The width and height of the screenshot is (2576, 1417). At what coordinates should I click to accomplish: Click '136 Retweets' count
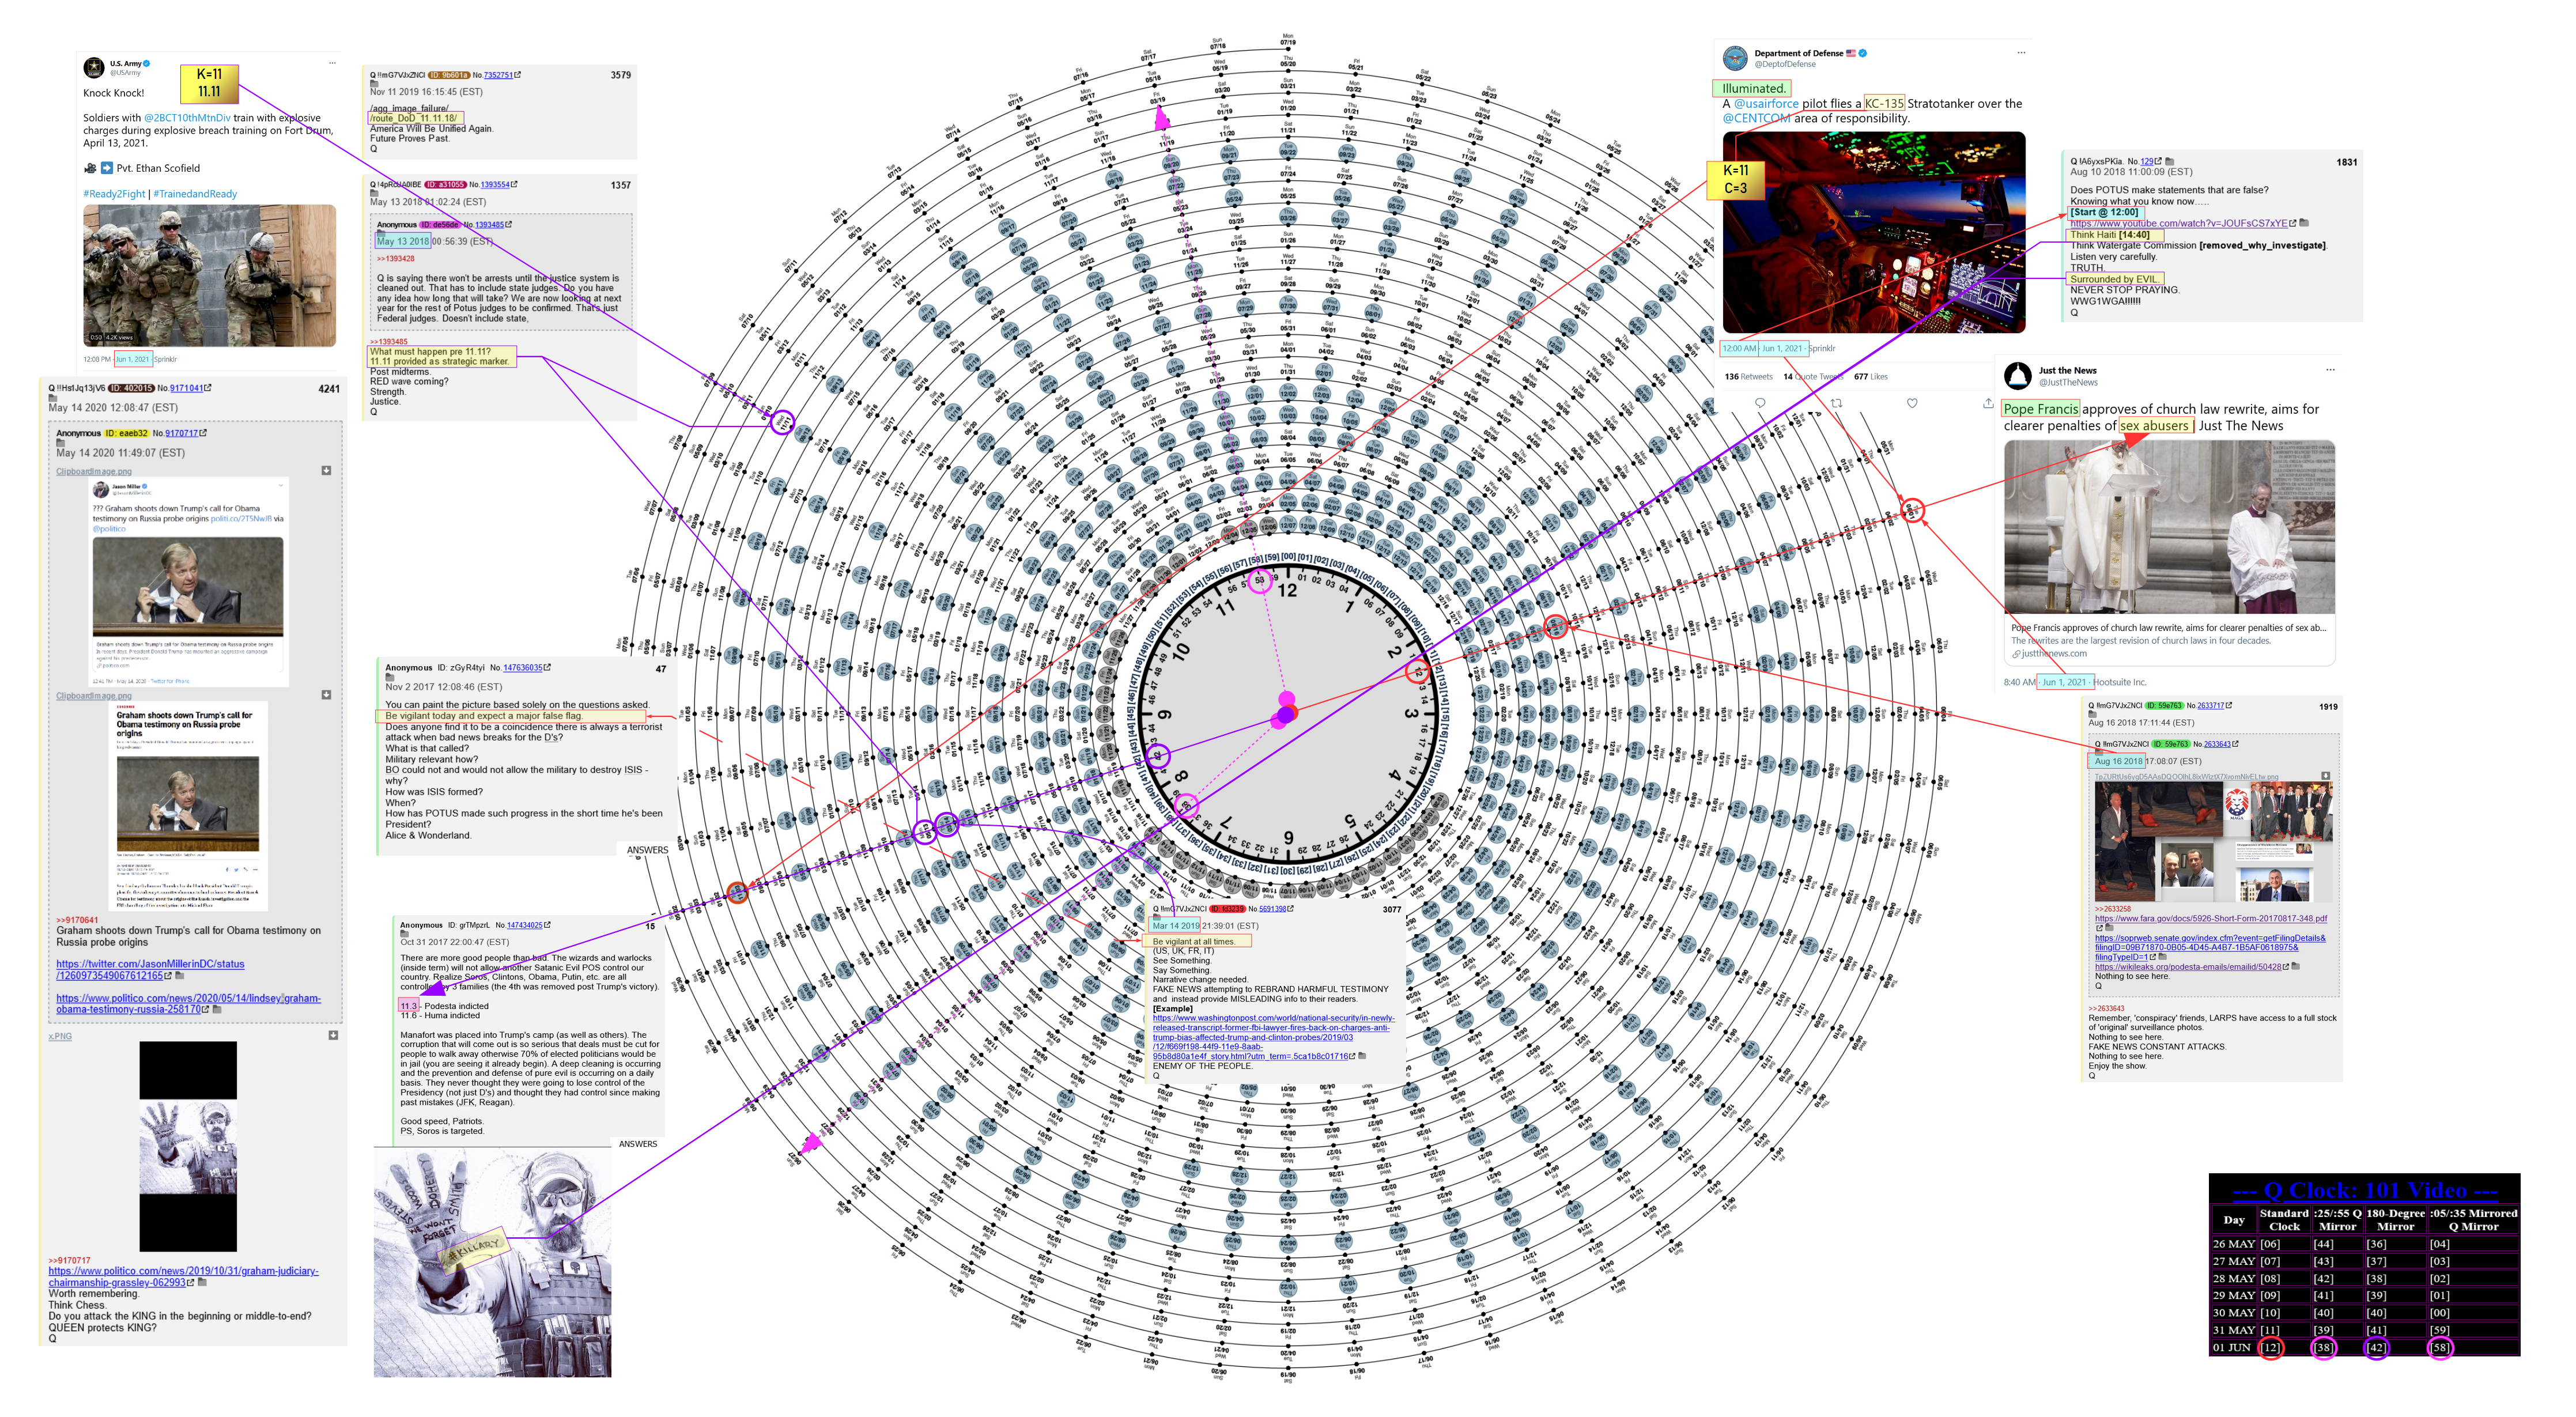click(1748, 377)
